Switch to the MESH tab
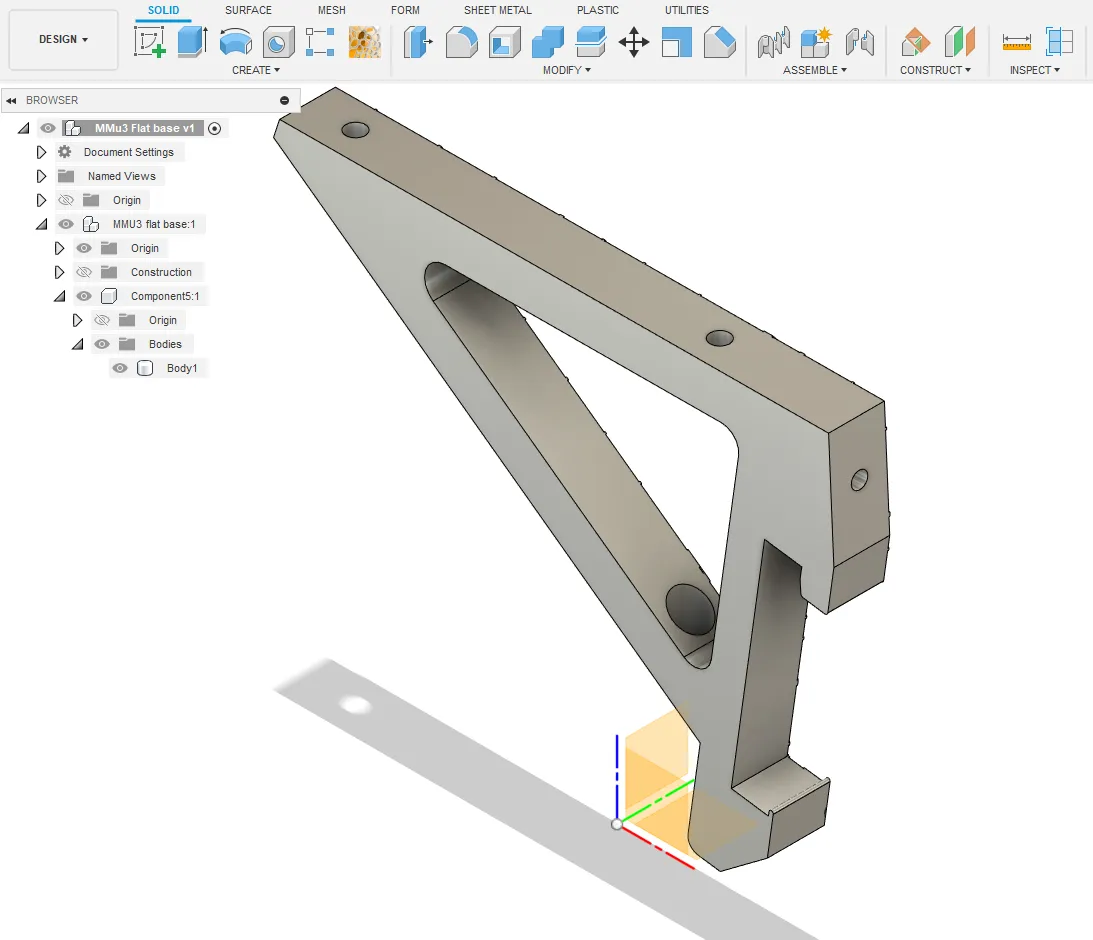 click(332, 10)
